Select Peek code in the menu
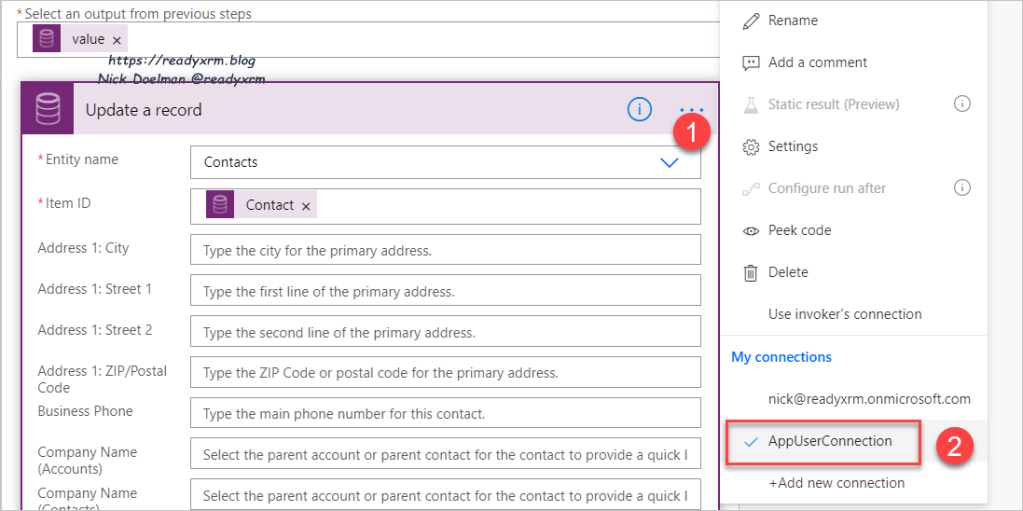 [x=799, y=230]
